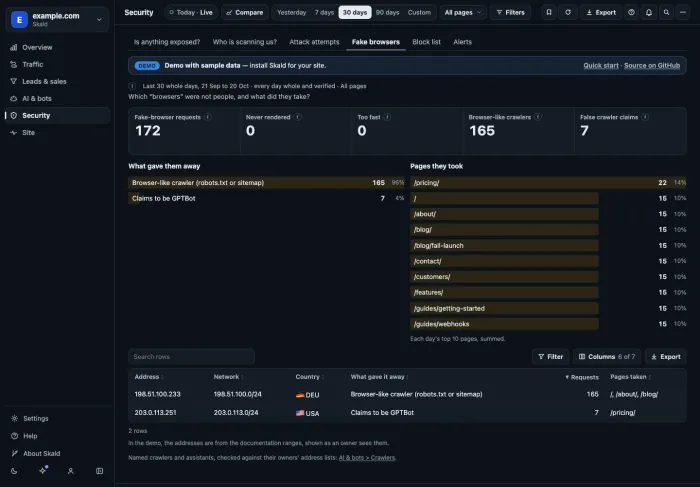
Task: Click the sparkle icon with purple dot
Action: 43,470
